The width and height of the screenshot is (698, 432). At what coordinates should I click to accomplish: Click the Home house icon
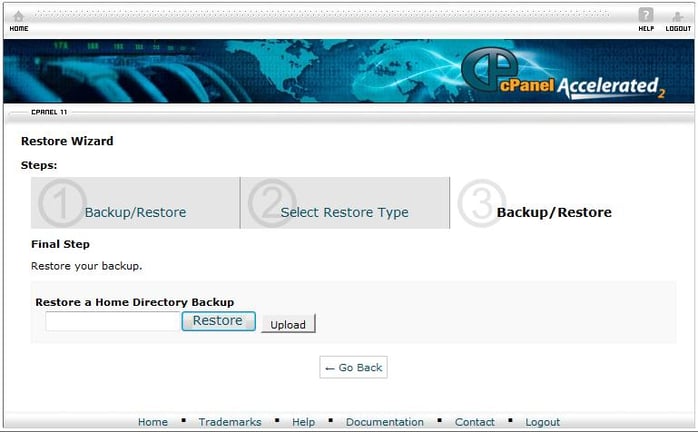coord(18,16)
